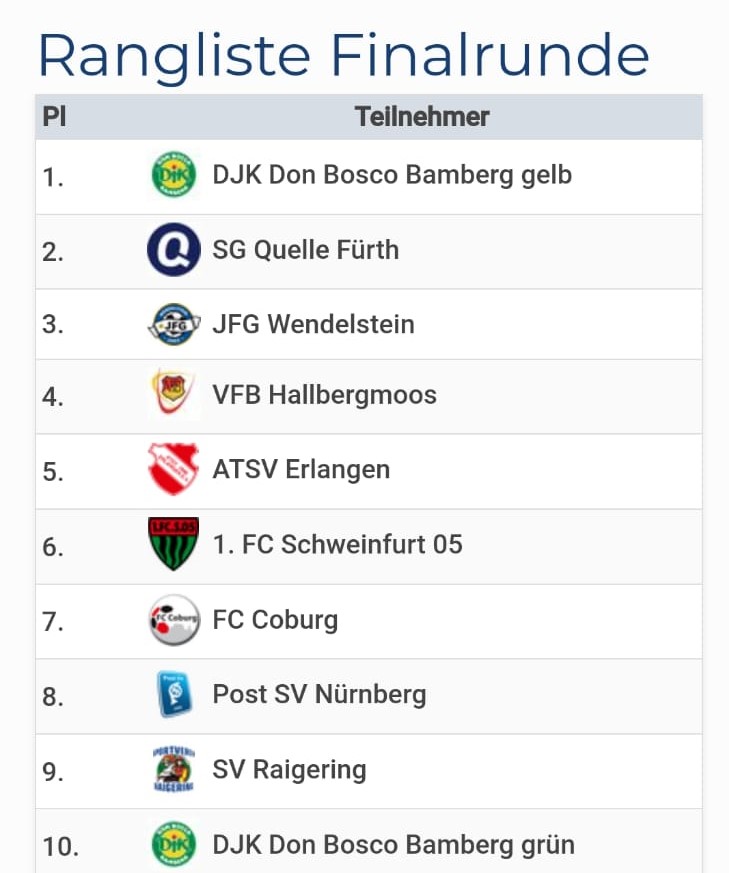The image size is (729, 873).
Task: Click the ATSV Erlangen red crest
Action: tap(173, 469)
